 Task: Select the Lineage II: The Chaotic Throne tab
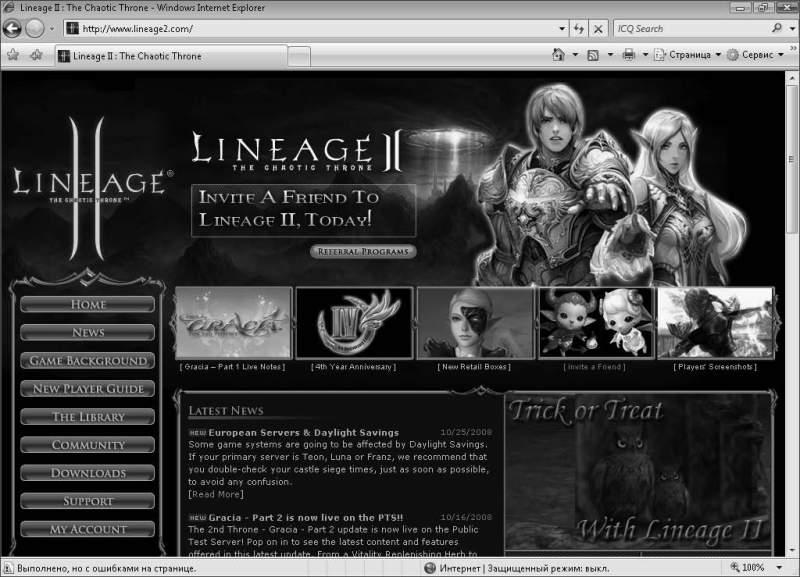pyautogui.click(x=171, y=56)
